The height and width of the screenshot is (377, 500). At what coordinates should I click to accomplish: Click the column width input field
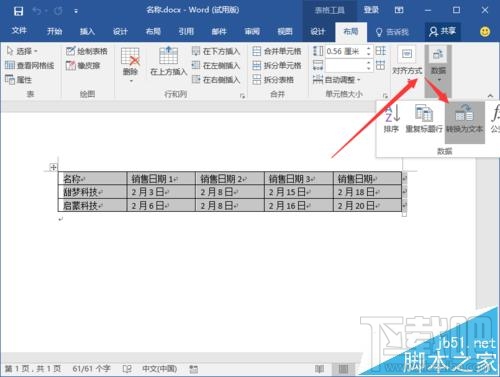click(345, 65)
